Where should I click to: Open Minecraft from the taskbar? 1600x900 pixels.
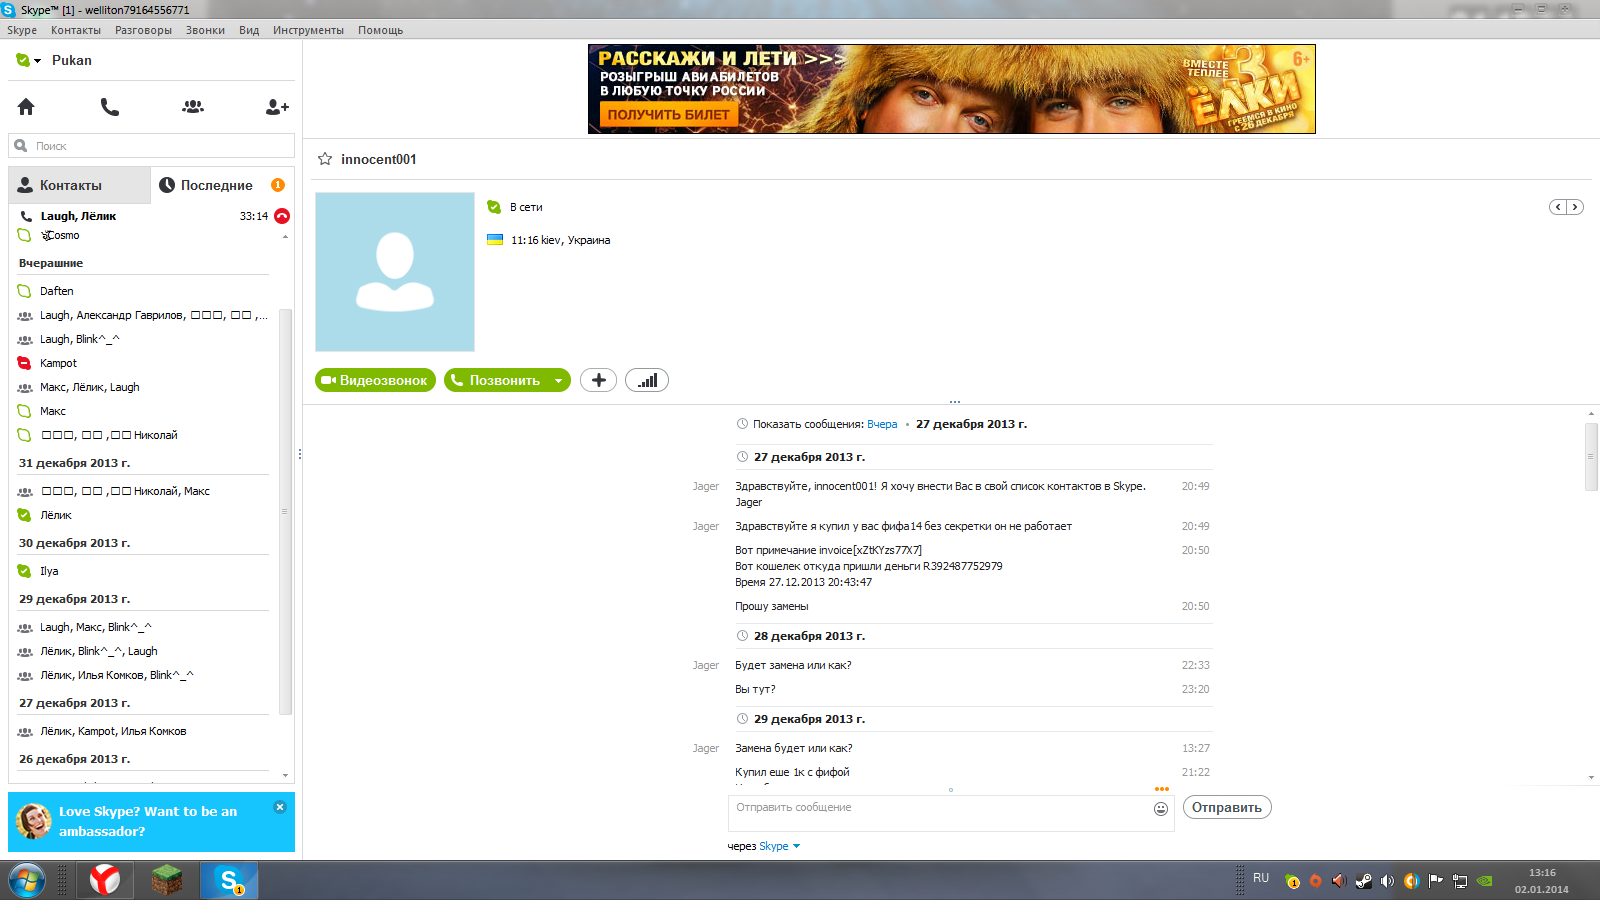coord(167,880)
